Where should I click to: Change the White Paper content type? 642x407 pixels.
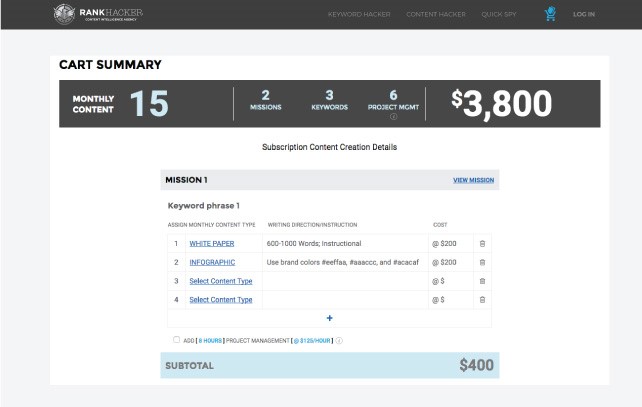click(212, 243)
